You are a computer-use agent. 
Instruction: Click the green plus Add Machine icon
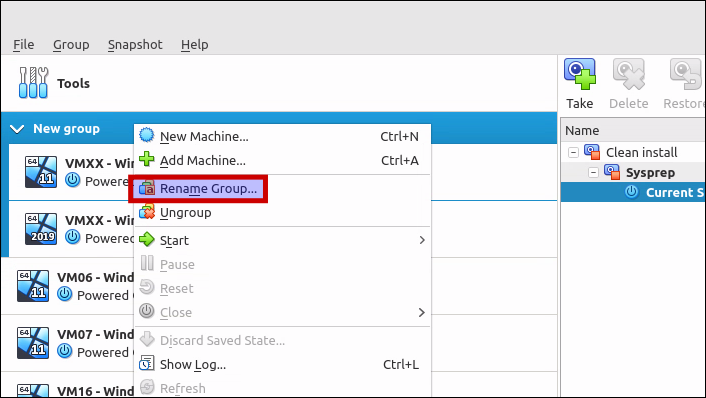[147, 159]
